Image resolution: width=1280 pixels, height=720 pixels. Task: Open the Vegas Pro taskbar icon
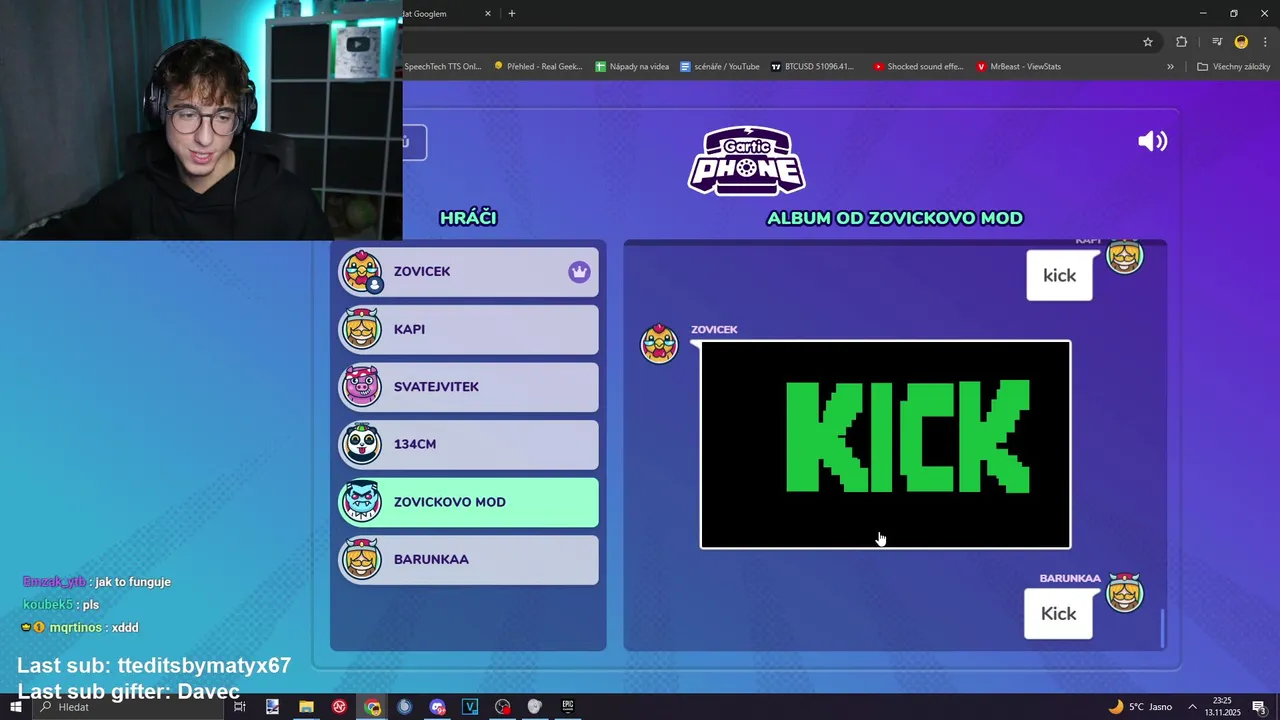[470, 707]
